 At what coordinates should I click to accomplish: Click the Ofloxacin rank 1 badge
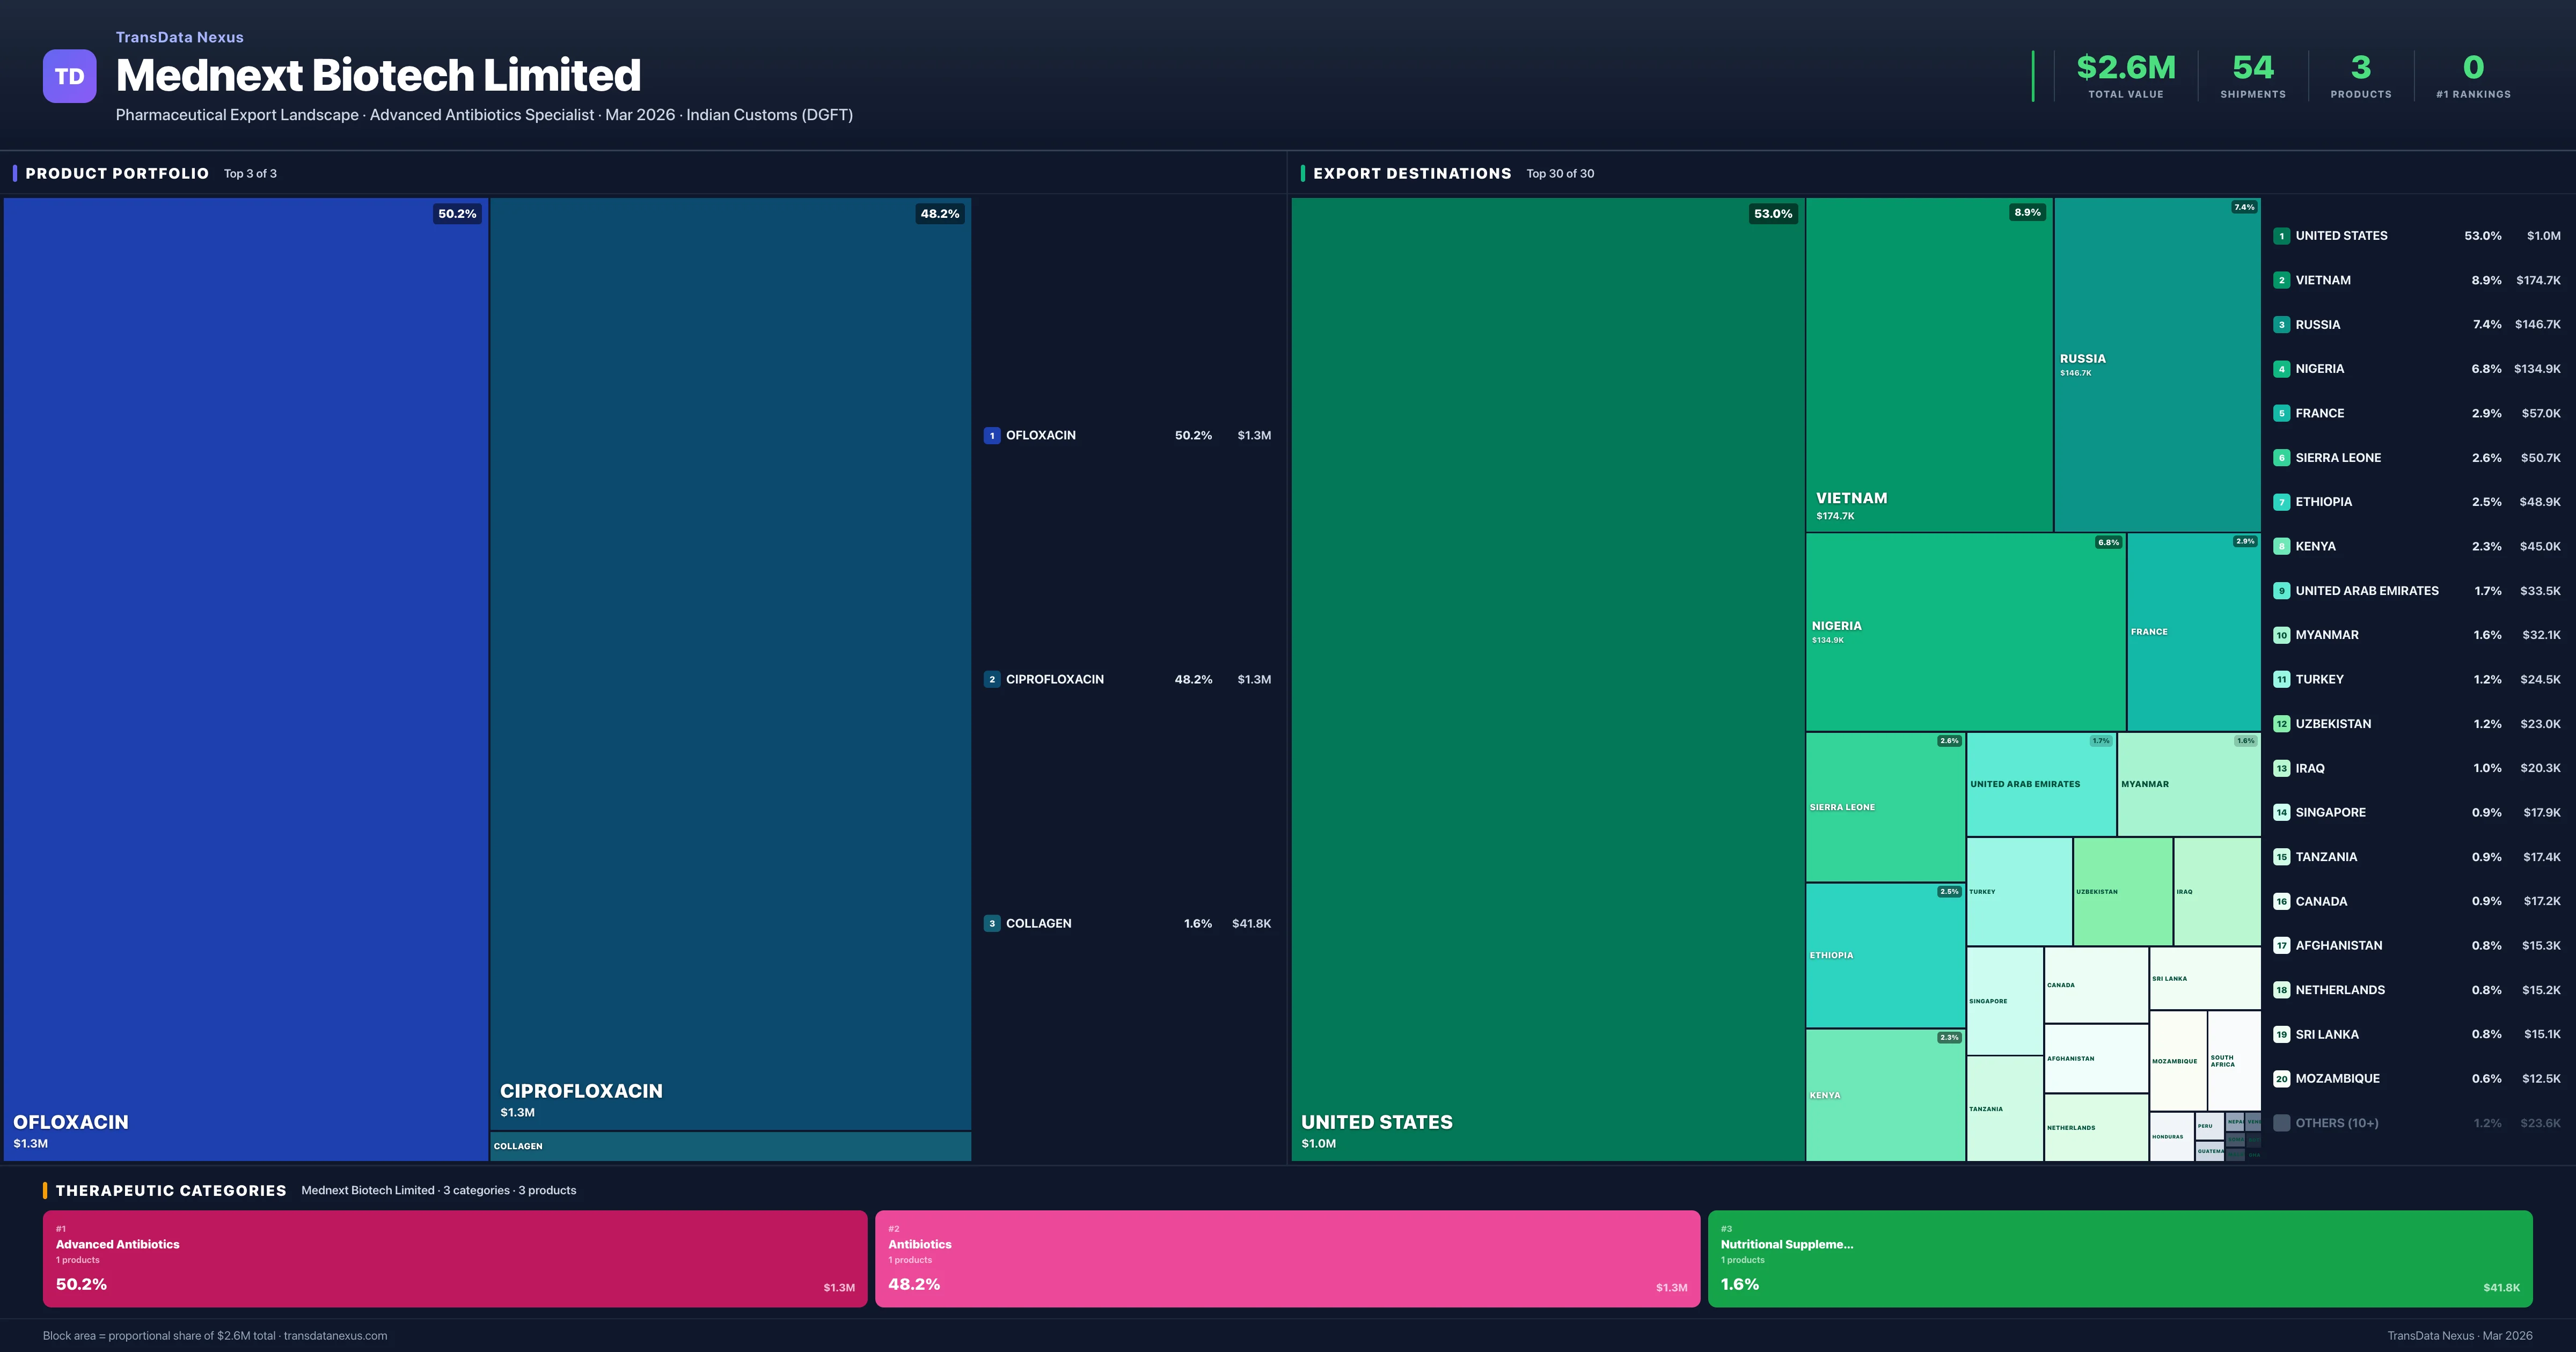[991, 435]
